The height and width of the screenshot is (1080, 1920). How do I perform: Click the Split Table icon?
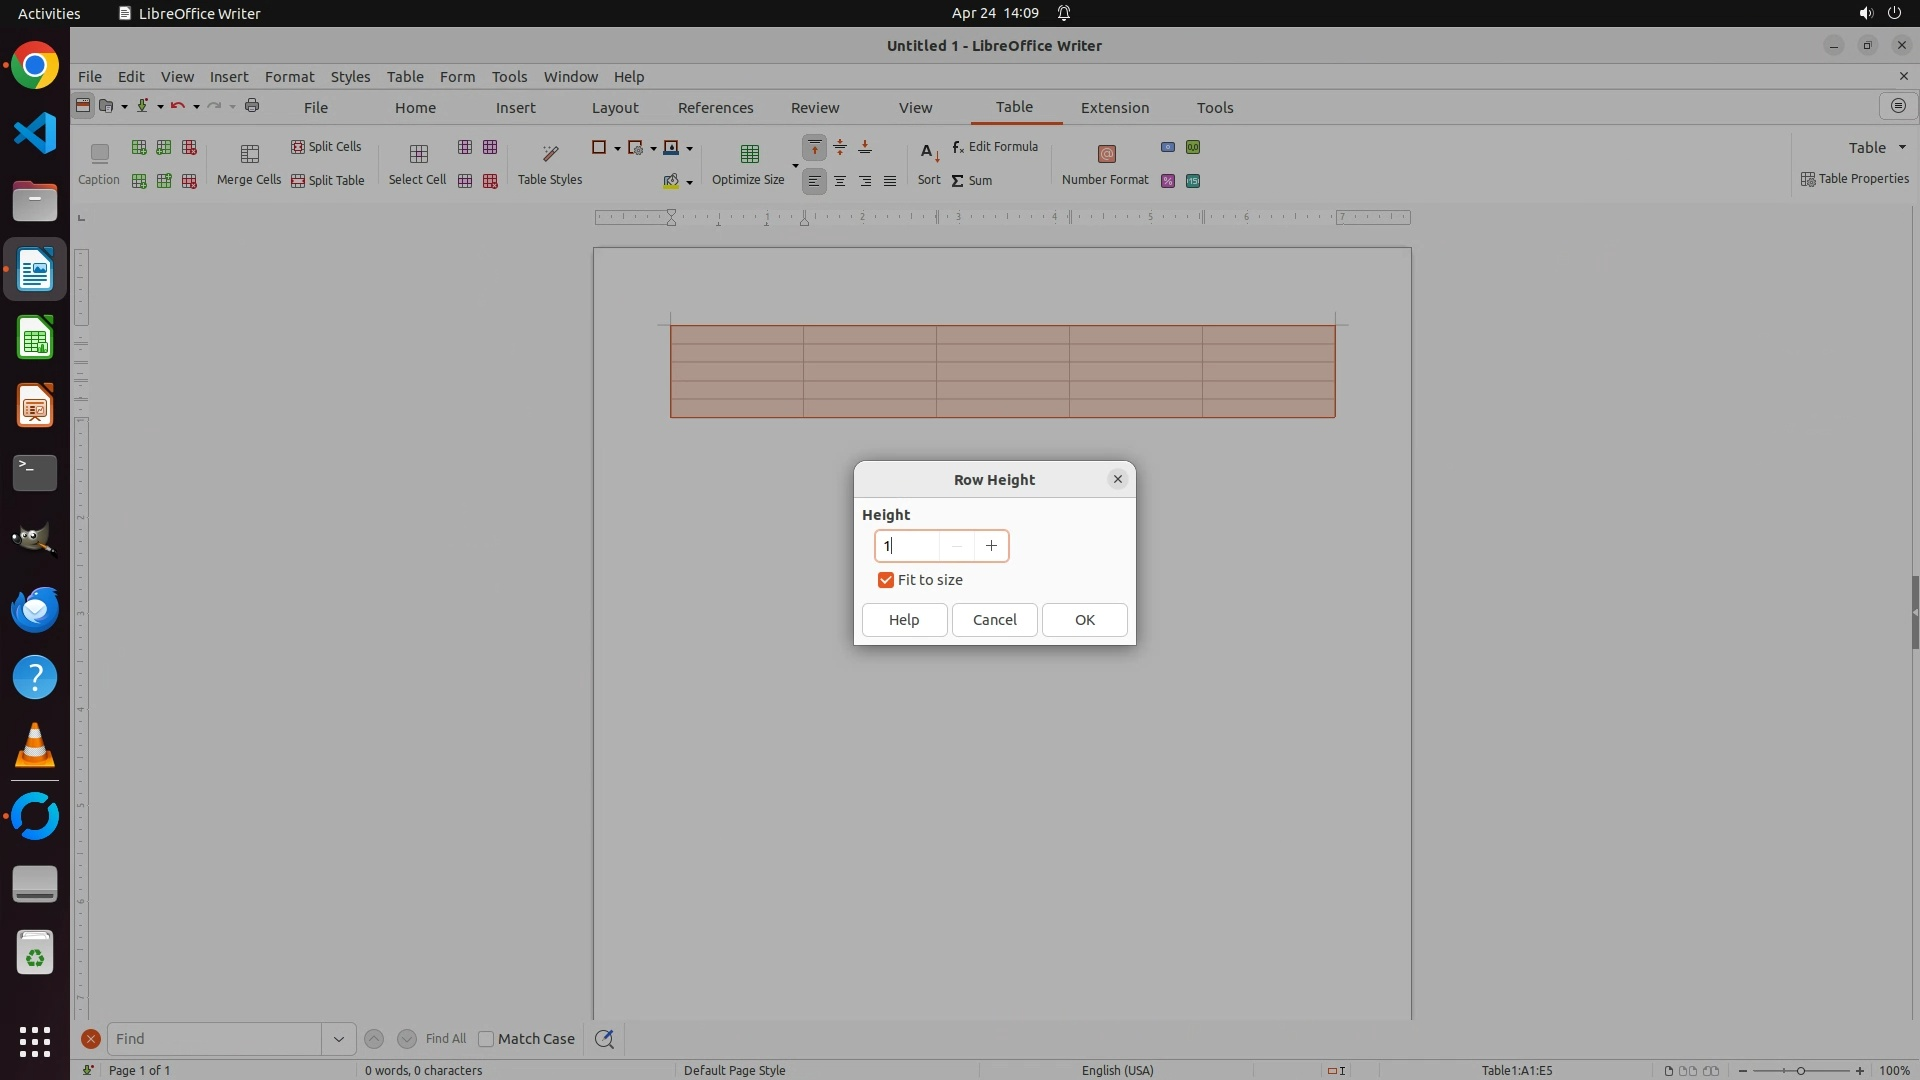pyautogui.click(x=298, y=181)
